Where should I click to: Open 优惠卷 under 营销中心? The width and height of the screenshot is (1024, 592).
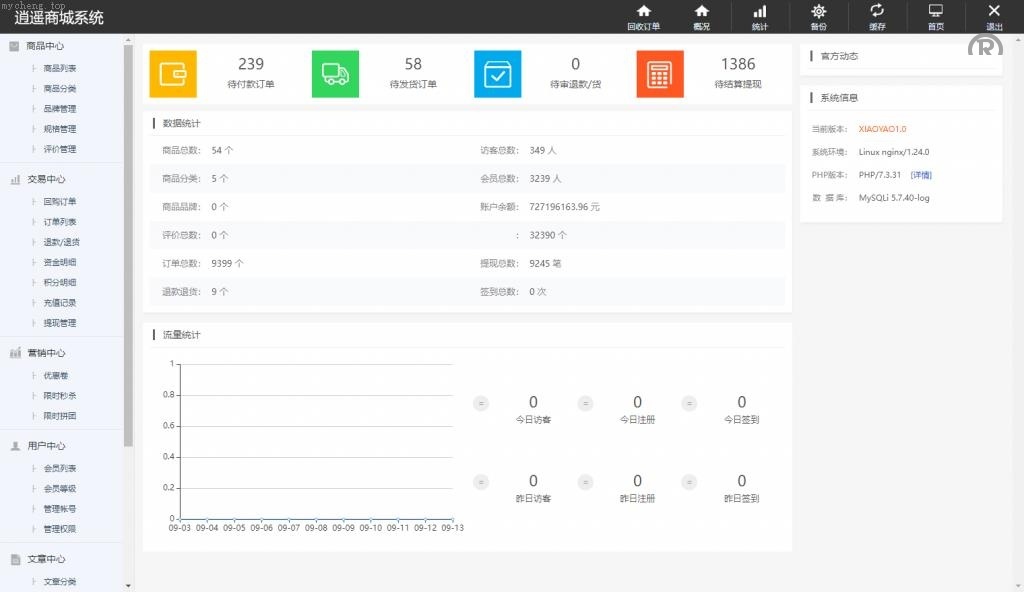(x=55, y=376)
